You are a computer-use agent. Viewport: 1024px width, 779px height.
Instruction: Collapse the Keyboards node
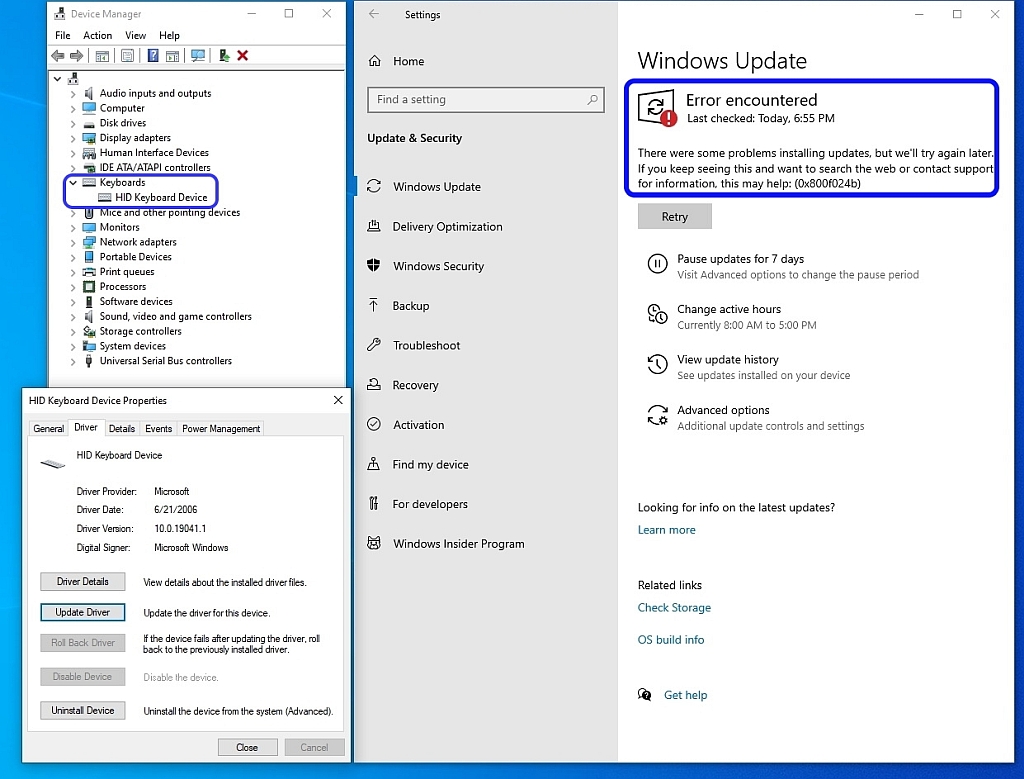73,183
